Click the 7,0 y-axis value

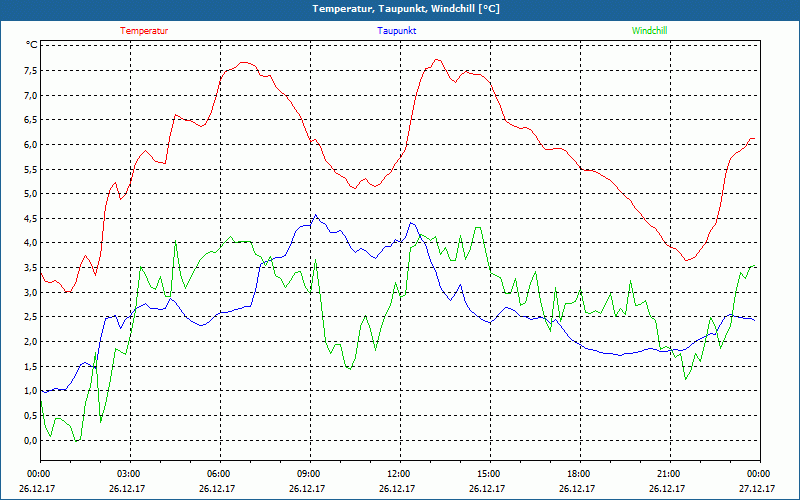tap(31, 95)
